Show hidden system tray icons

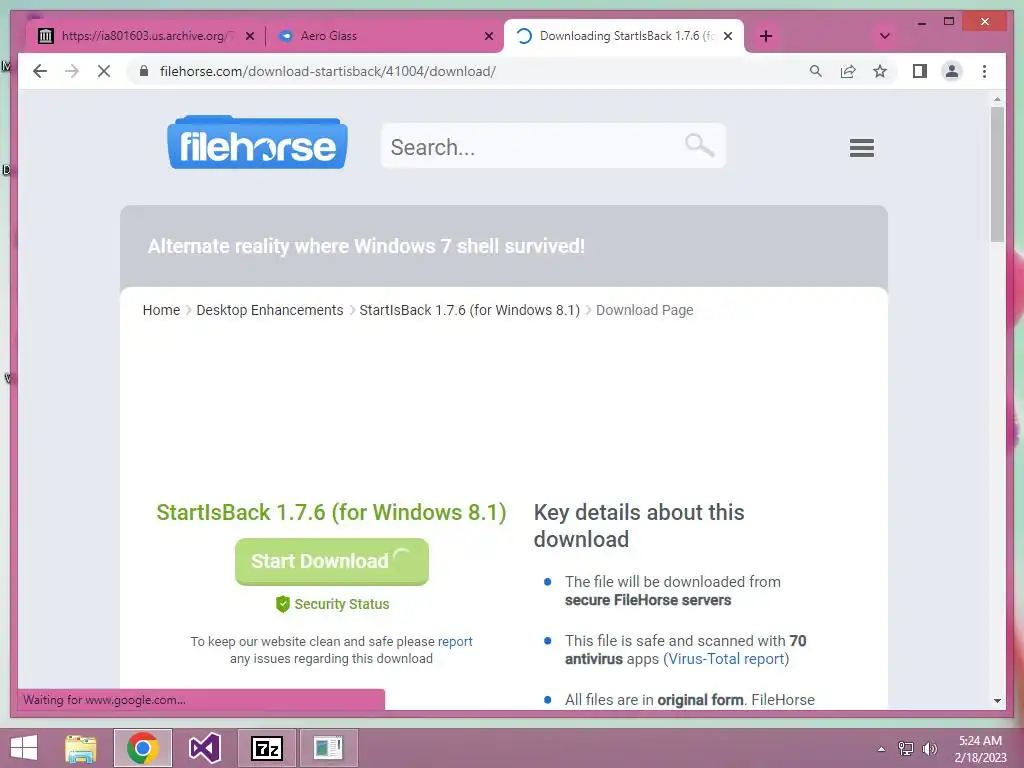click(x=882, y=749)
